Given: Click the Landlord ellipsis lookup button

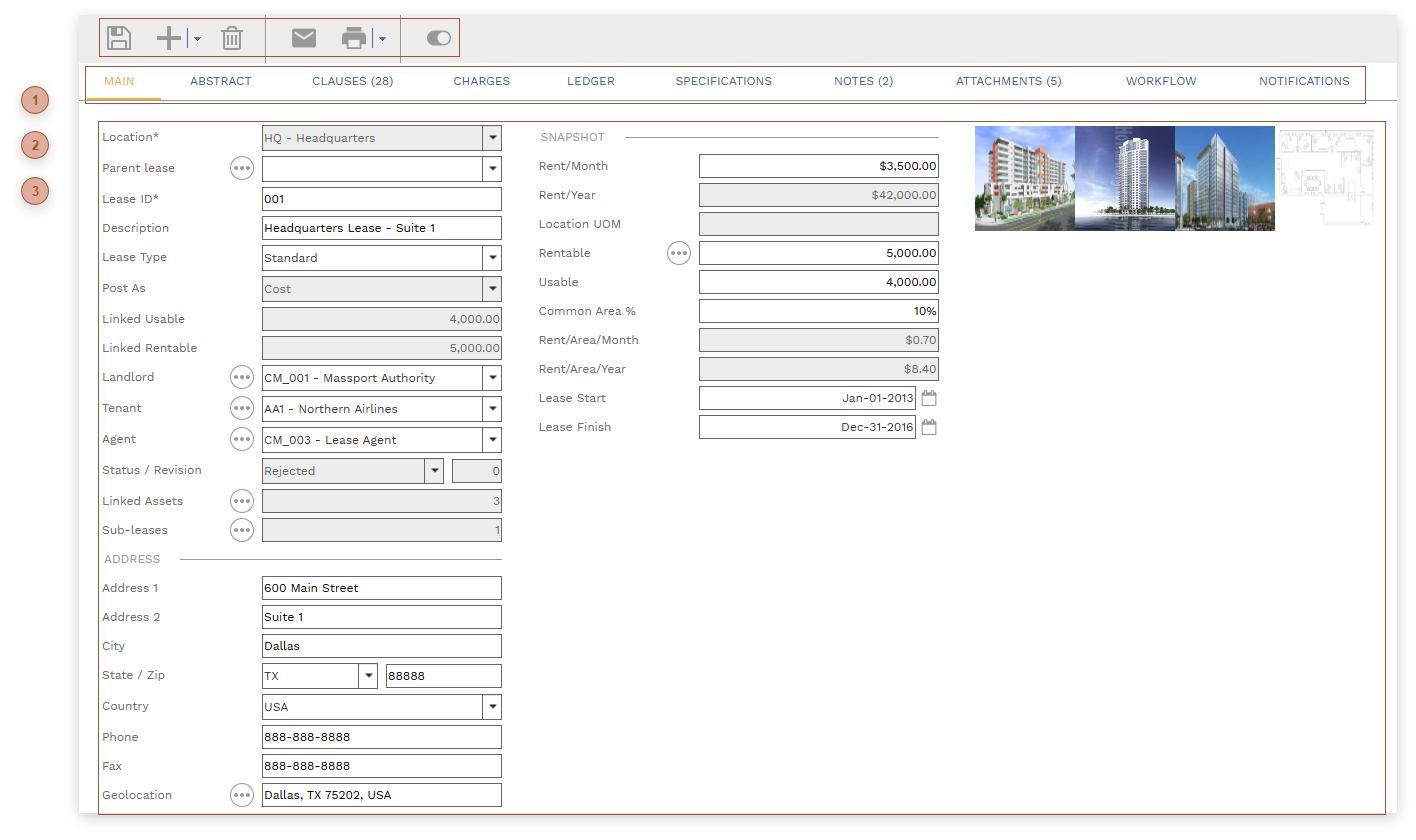Looking at the screenshot, I should point(242,377).
